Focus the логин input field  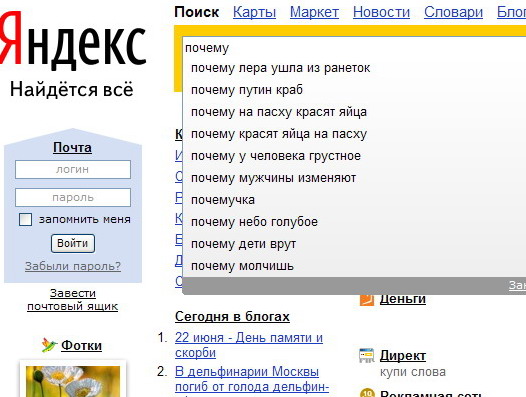73,169
